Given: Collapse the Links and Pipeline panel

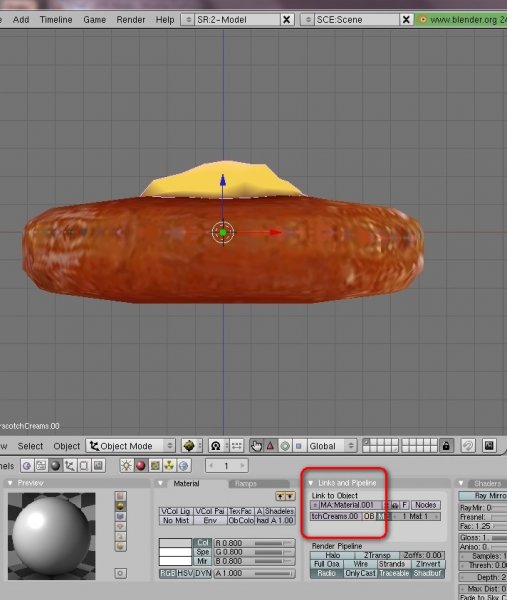Looking at the screenshot, I should coord(311,483).
